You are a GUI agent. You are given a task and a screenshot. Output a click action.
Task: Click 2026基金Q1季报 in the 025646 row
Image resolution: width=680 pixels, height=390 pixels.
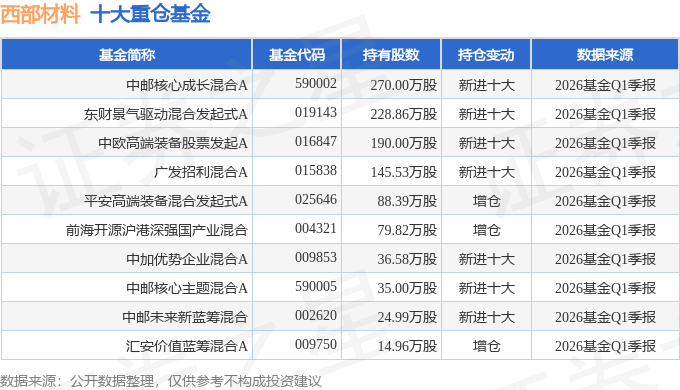[x=605, y=201]
